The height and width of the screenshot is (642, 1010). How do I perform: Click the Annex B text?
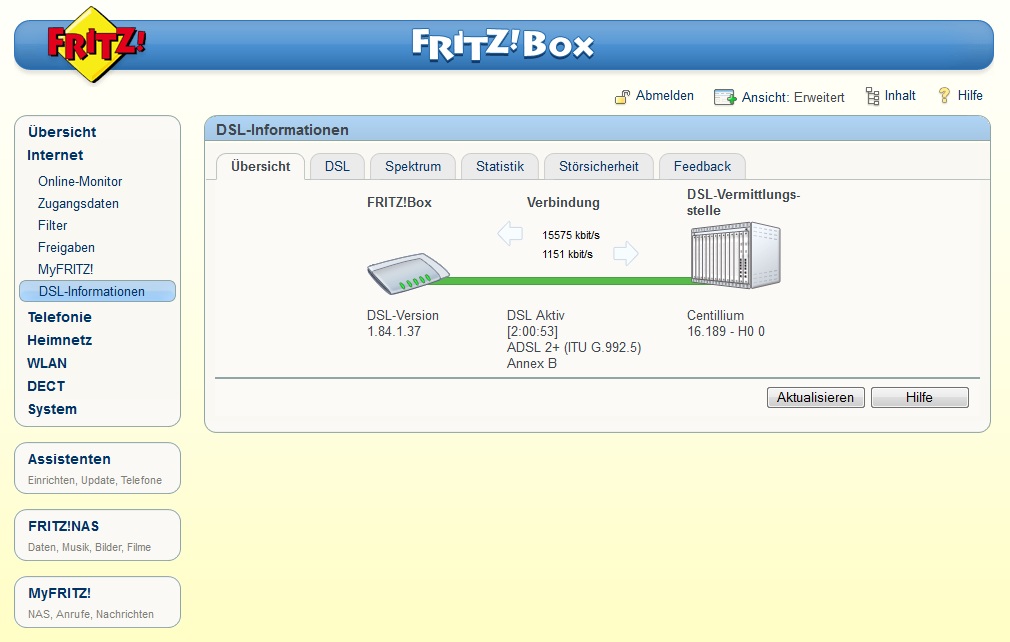tap(531, 363)
